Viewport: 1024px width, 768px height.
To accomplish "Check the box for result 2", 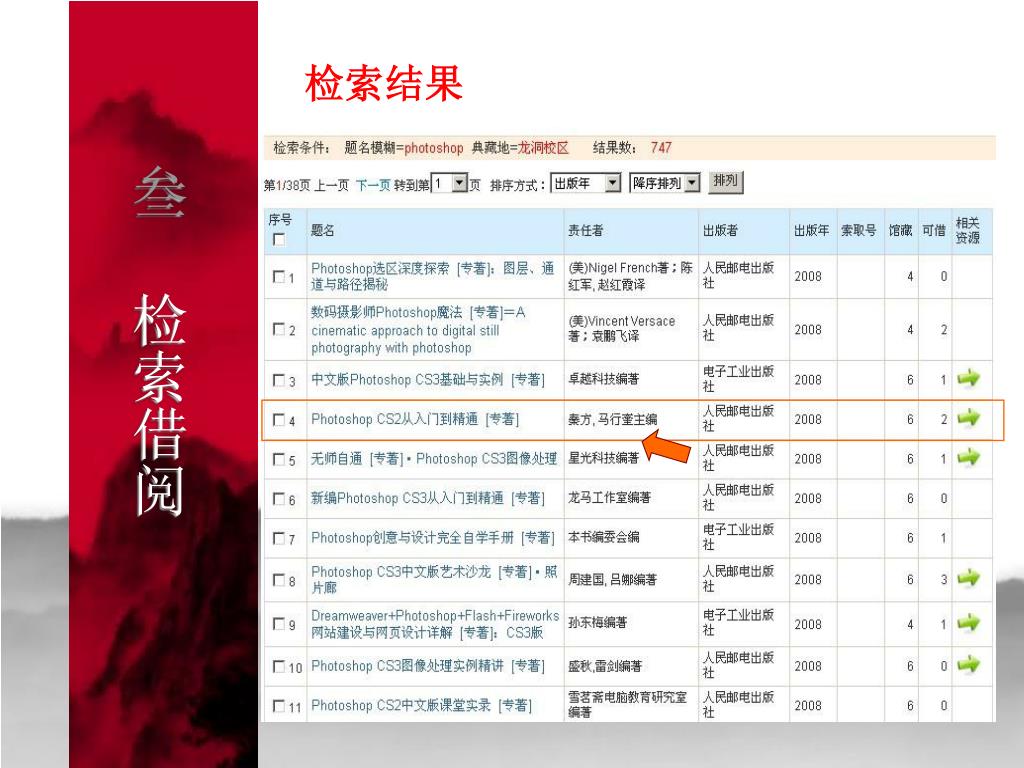I will tap(279, 328).
